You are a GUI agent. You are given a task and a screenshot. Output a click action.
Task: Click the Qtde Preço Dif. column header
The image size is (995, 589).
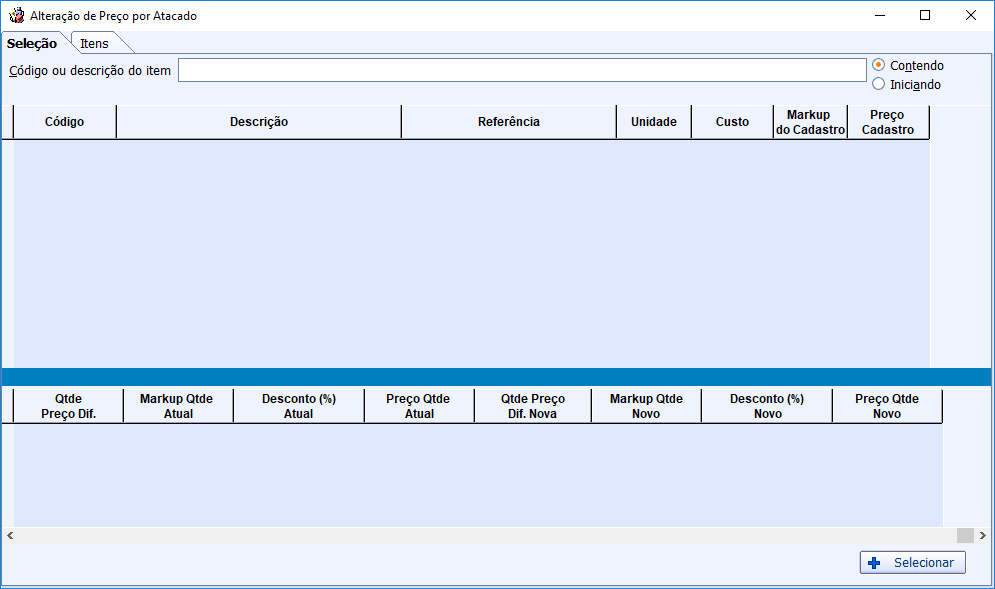click(69, 406)
